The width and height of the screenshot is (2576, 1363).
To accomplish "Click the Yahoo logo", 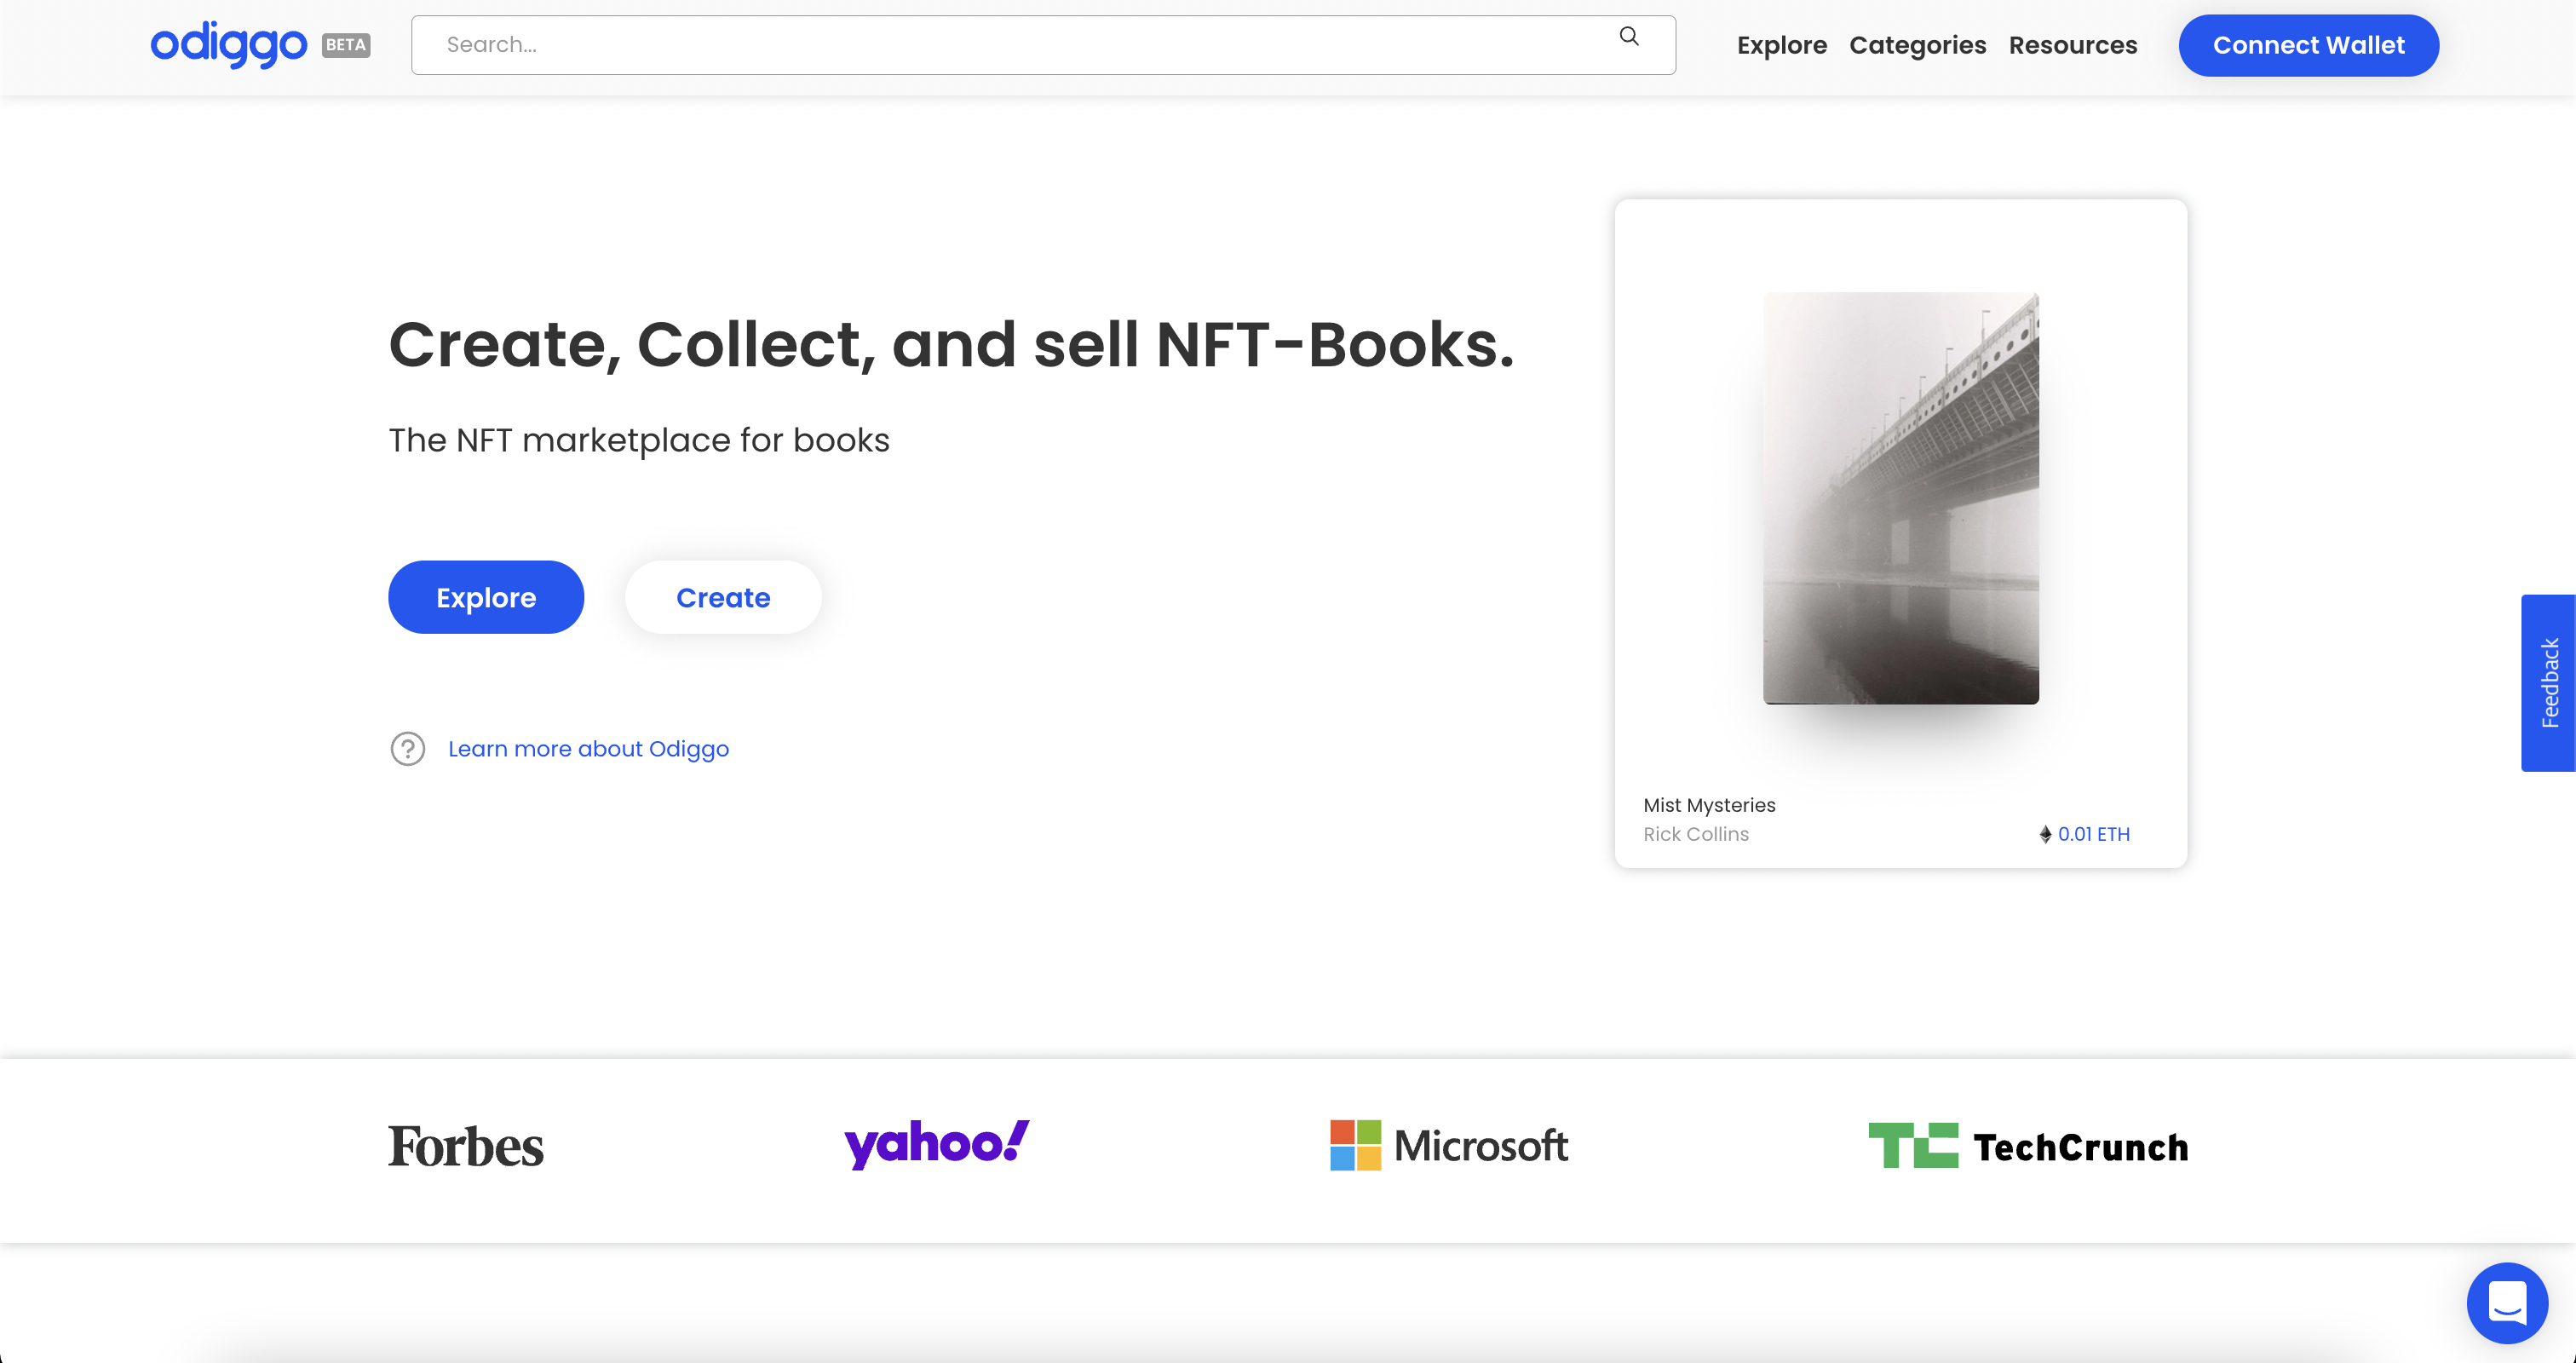I will click(x=936, y=1144).
